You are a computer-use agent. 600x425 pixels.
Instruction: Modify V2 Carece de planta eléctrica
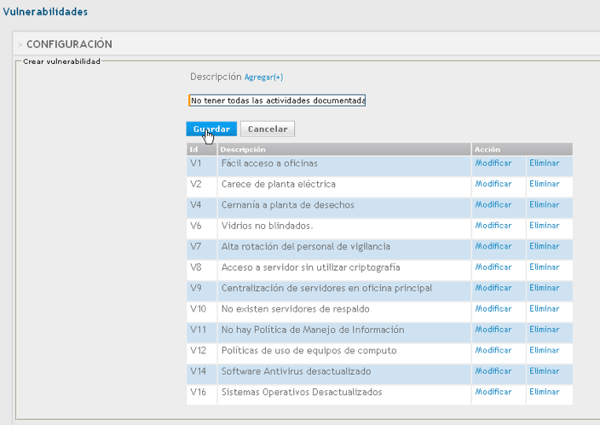[493, 184]
